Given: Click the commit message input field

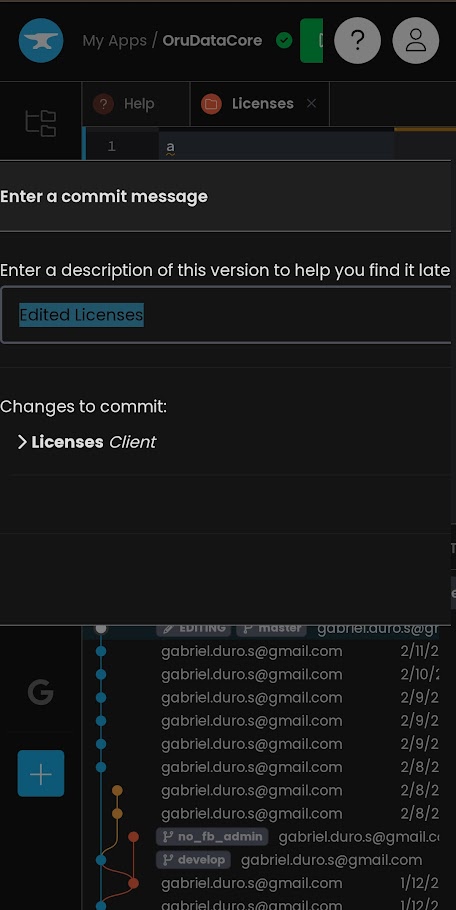Looking at the screenshot, I should pos(226,315).
